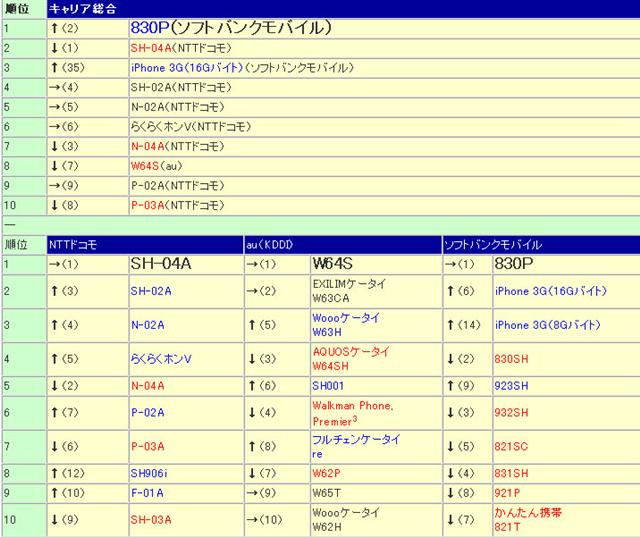The height and width of the screenshot is (537, 640).
Task: Click N-02A in NTTドコモ column
Action: tap(148, 325)
